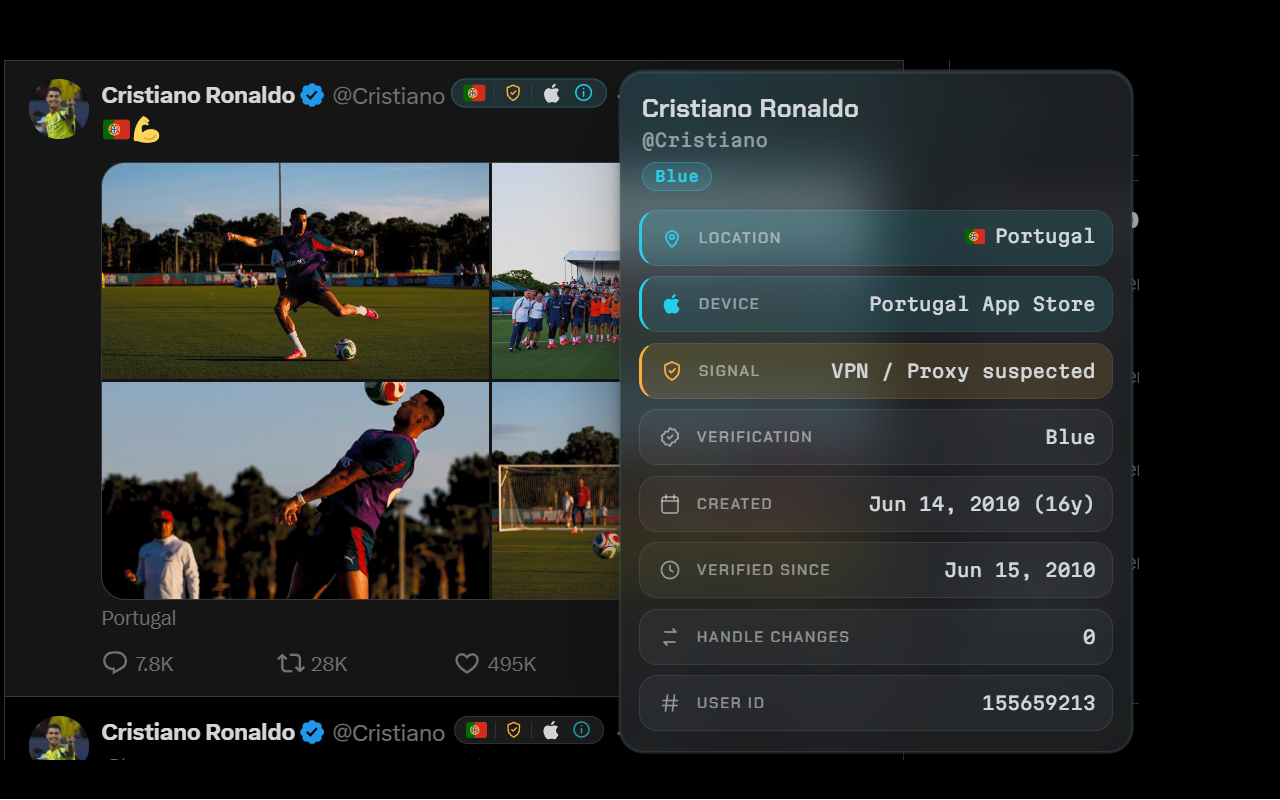The image size is (1280, 800).
Task: Click the Portugal flag badge in the top tweet header
Action: pos(475,93)
